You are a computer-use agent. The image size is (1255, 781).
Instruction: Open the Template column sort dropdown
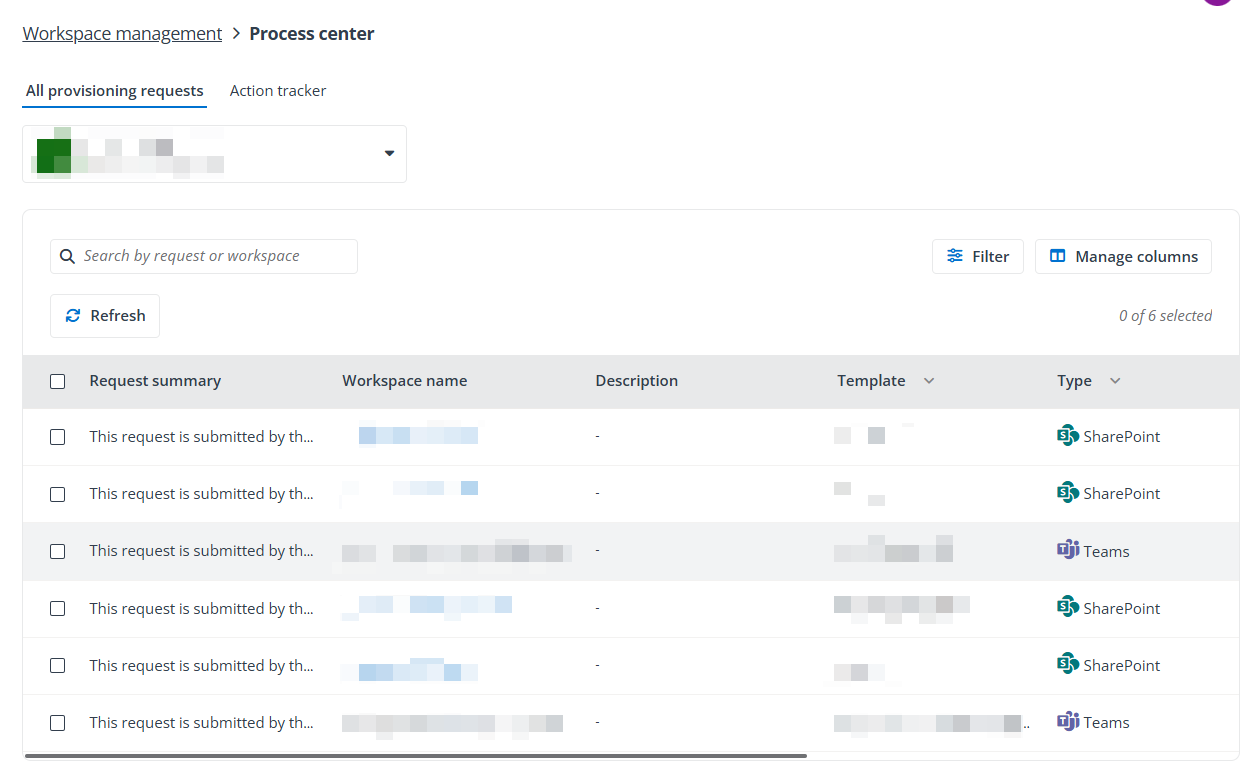(x=929, y=380)
